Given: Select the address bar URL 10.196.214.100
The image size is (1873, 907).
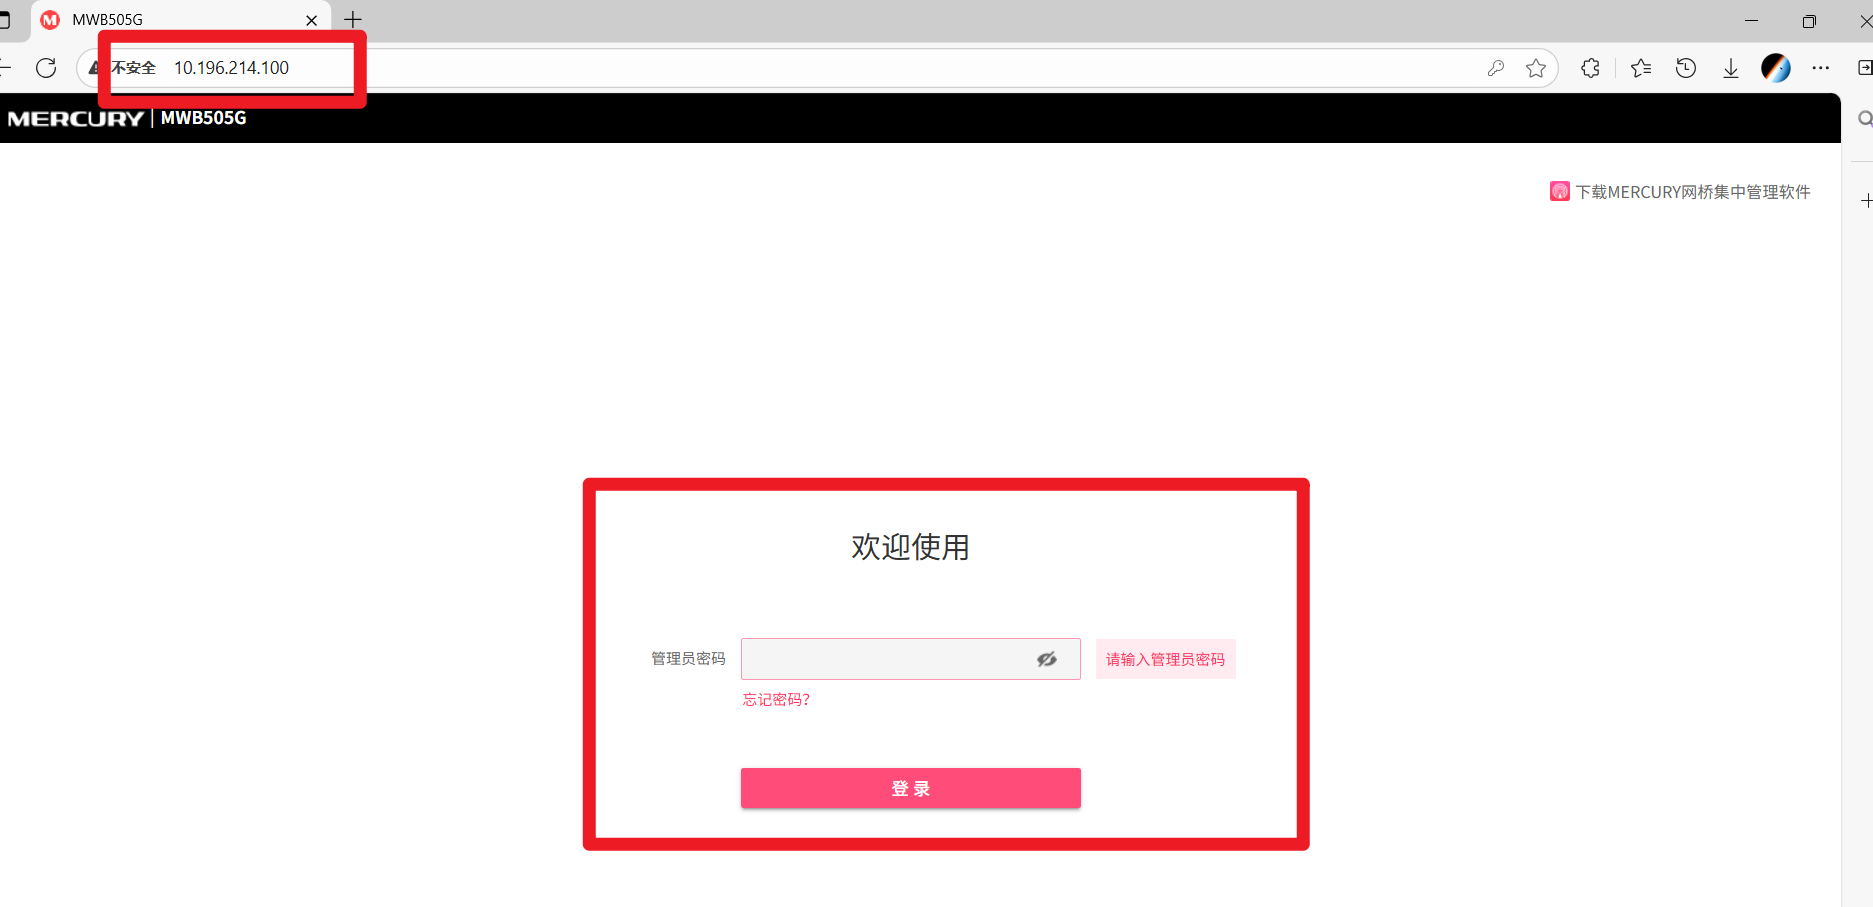Looking at the screenshot, I should click(x=232, y=68).
